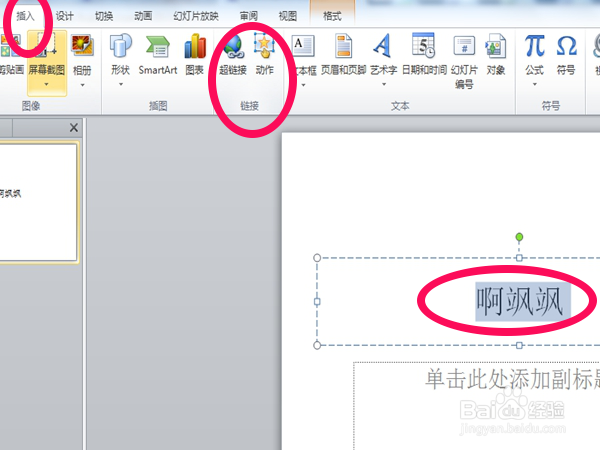This screenshot has width=600, height=450.
Task: Click the title box top-left resize handle
Action: click(x=317, y=258)
